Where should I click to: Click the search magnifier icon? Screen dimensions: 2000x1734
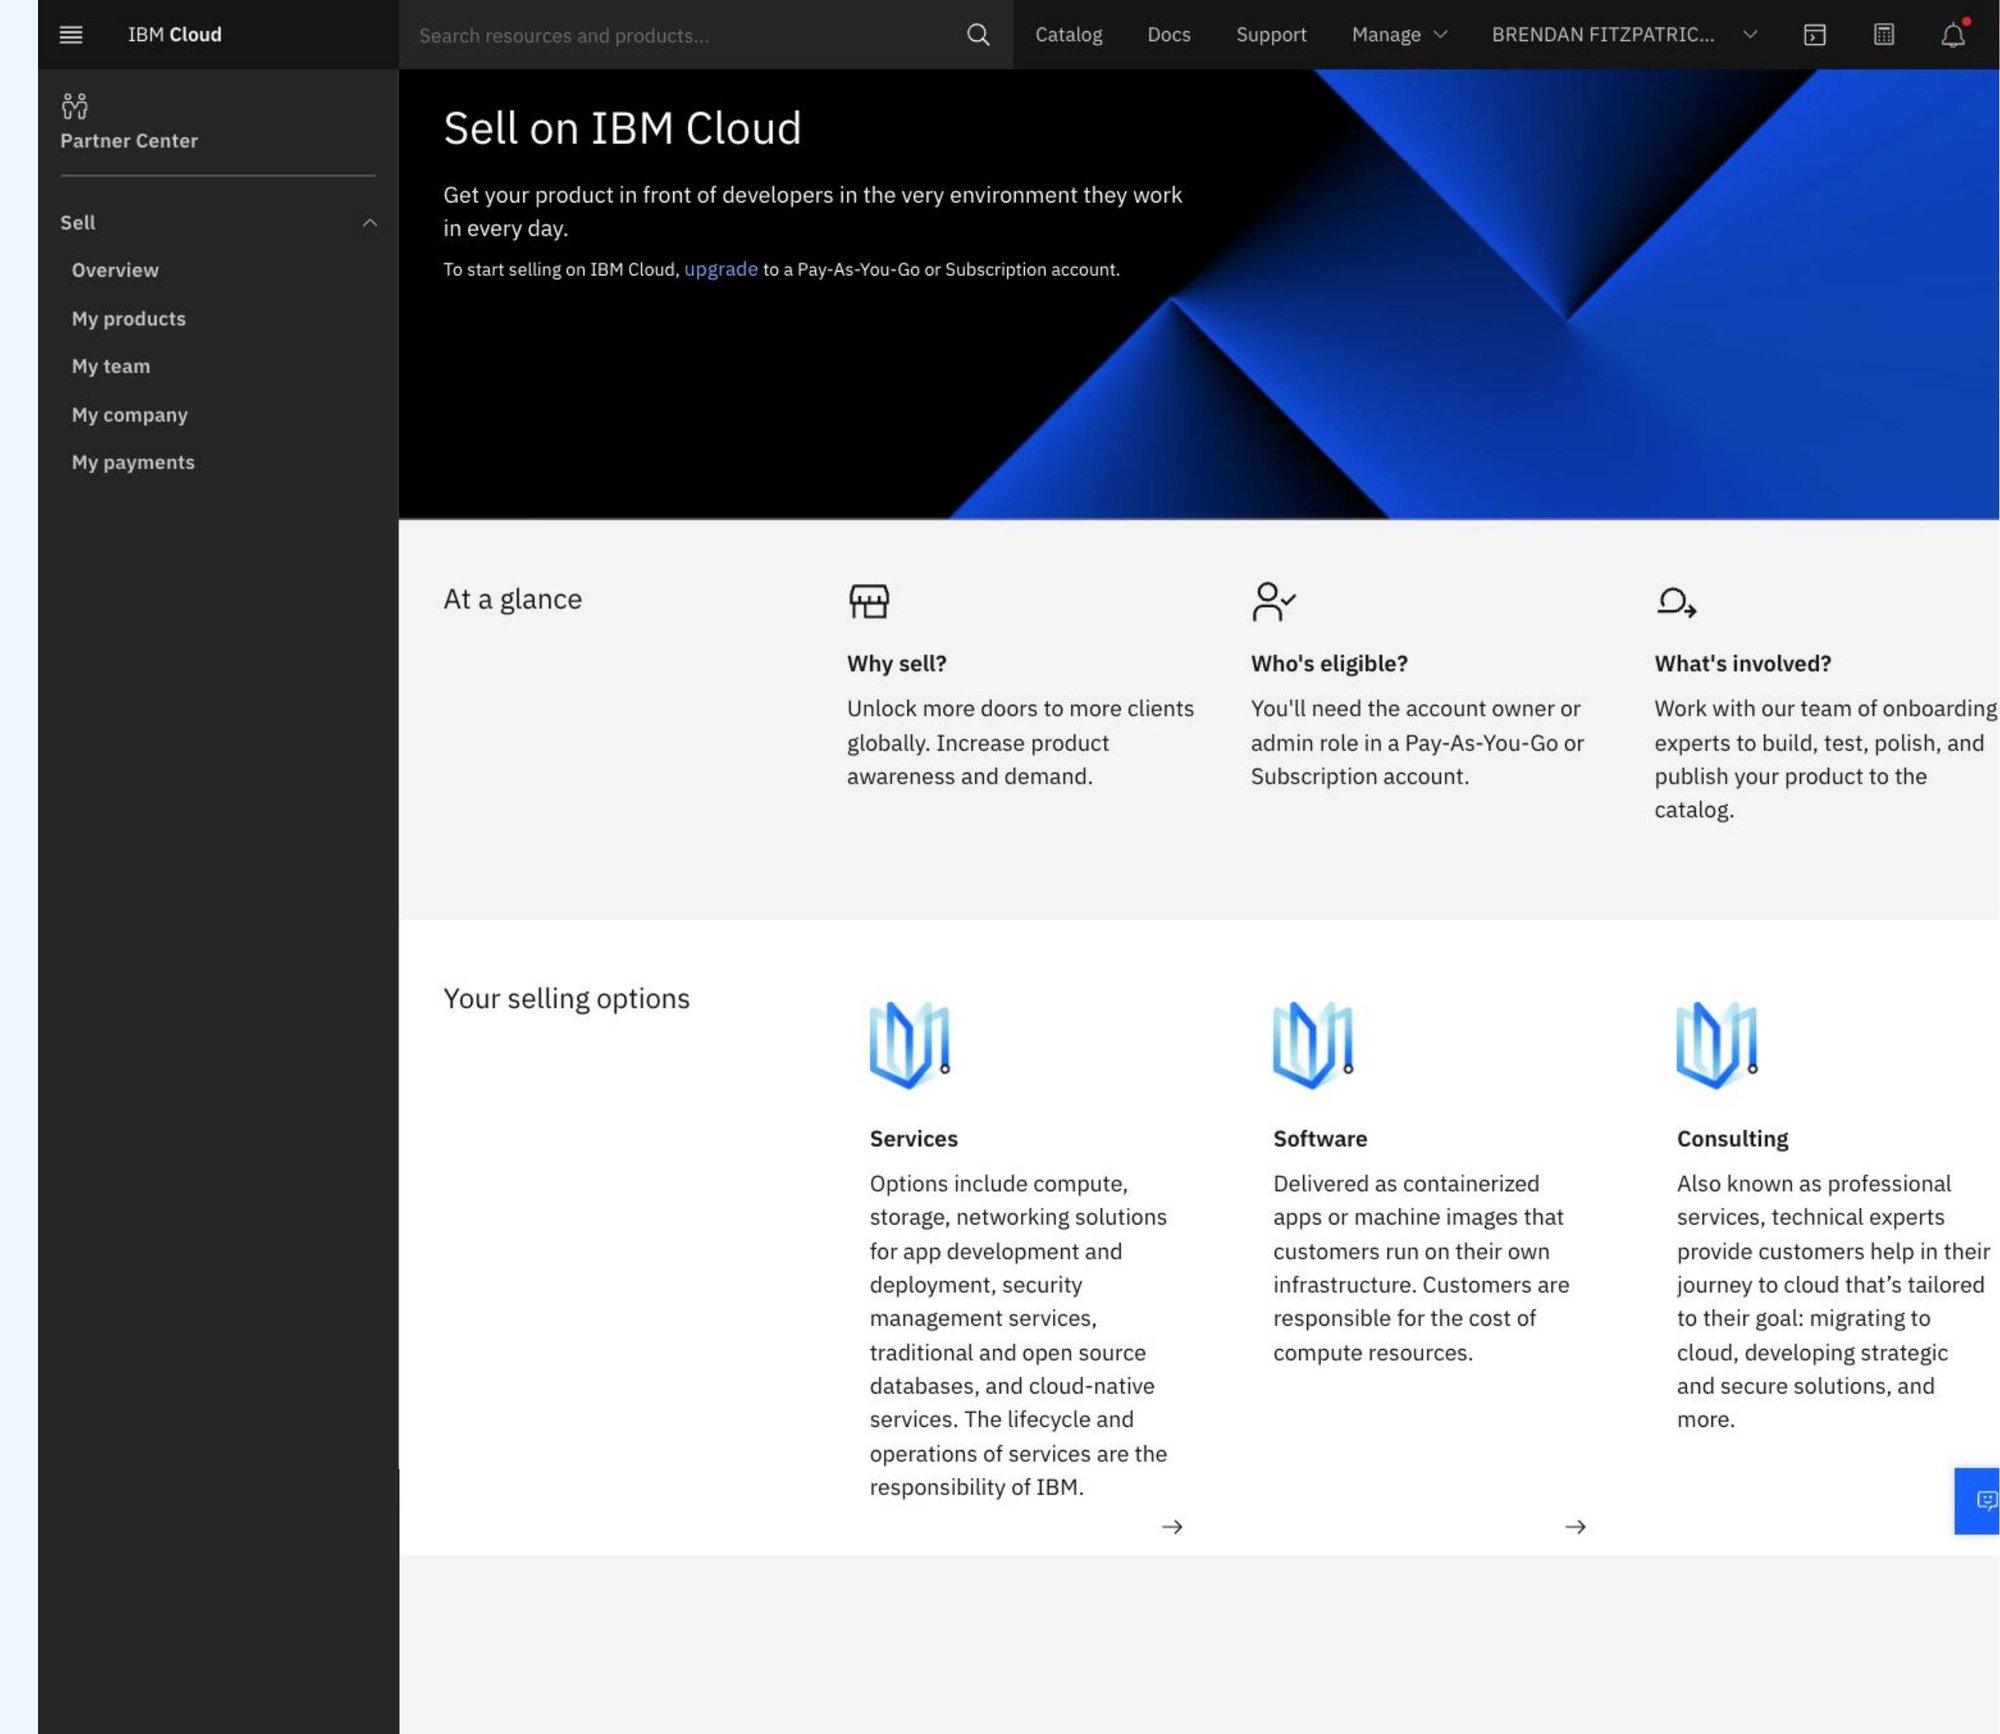coord(978,35)
